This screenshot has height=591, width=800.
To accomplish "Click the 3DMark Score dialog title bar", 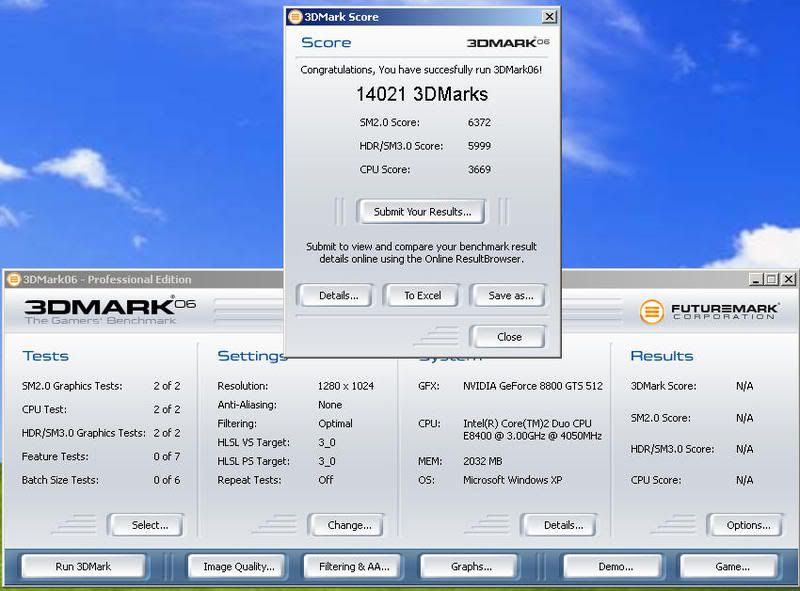I will [x=422, y=17].
